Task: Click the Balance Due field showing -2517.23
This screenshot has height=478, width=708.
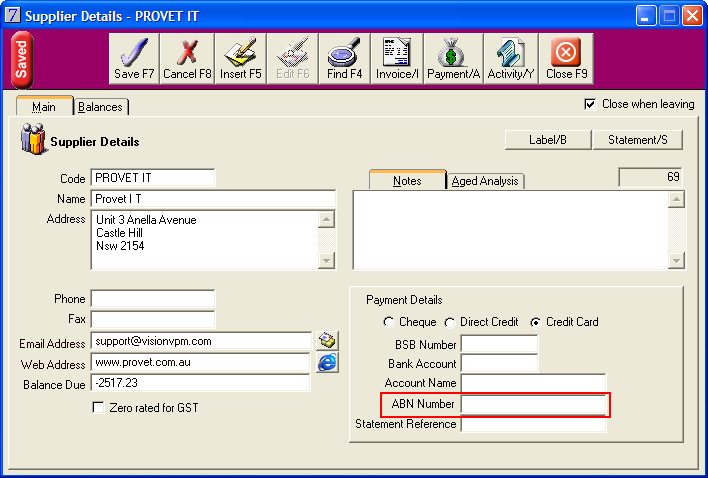Action: 201,383
